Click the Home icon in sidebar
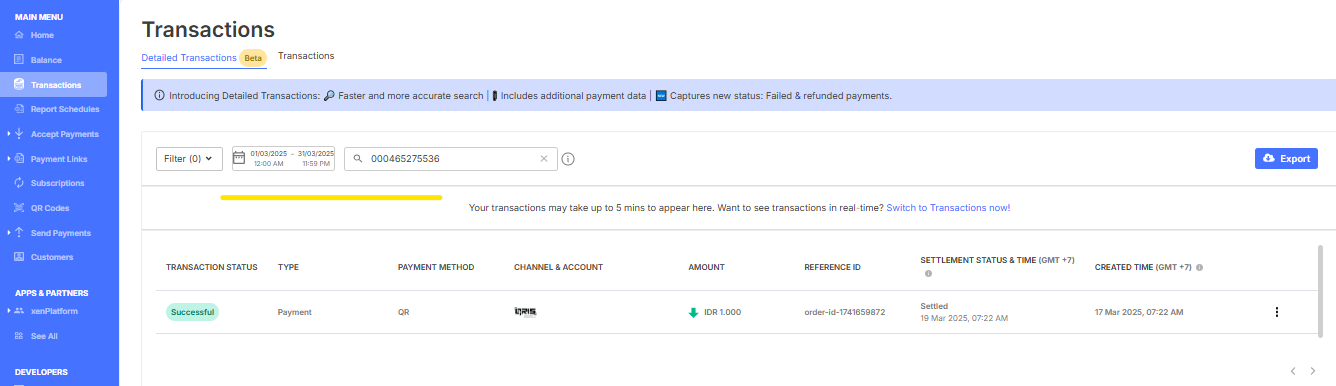Viewport: 1336px width, 386px height. tap(19, 35)
